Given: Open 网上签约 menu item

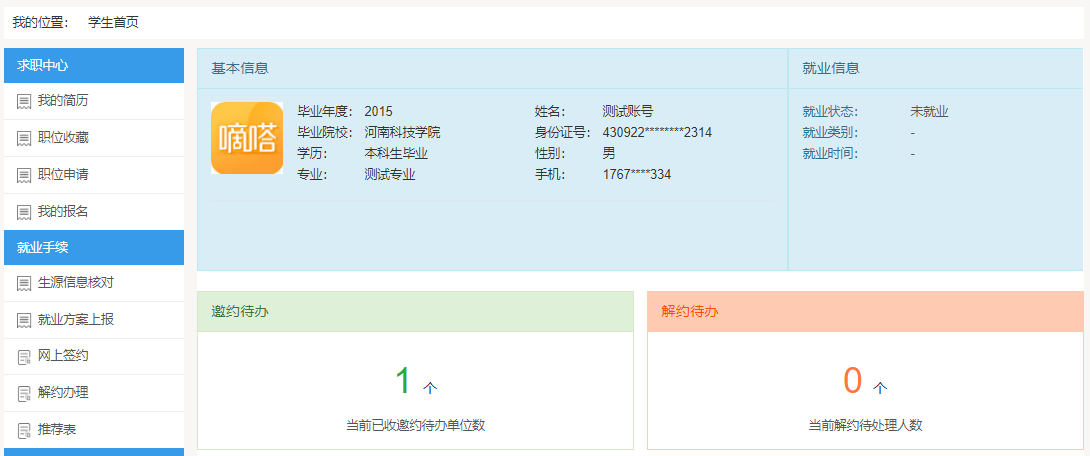Looking at the screenshot, I should pos(64,356).
